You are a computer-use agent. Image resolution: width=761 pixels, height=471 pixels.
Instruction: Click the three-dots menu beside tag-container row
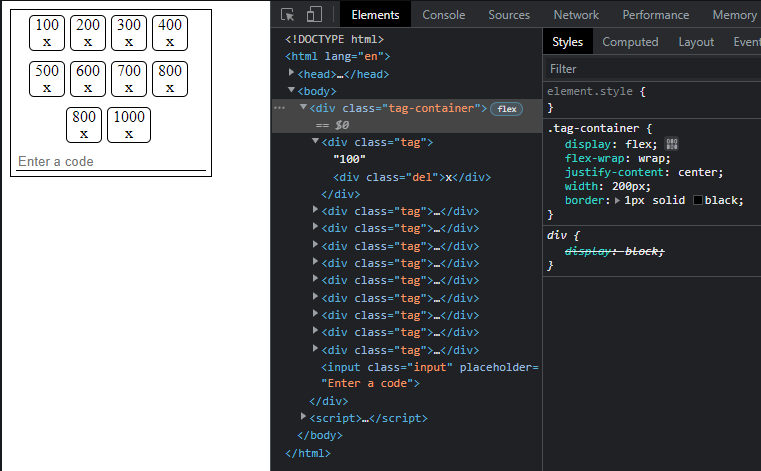point(280,108)
